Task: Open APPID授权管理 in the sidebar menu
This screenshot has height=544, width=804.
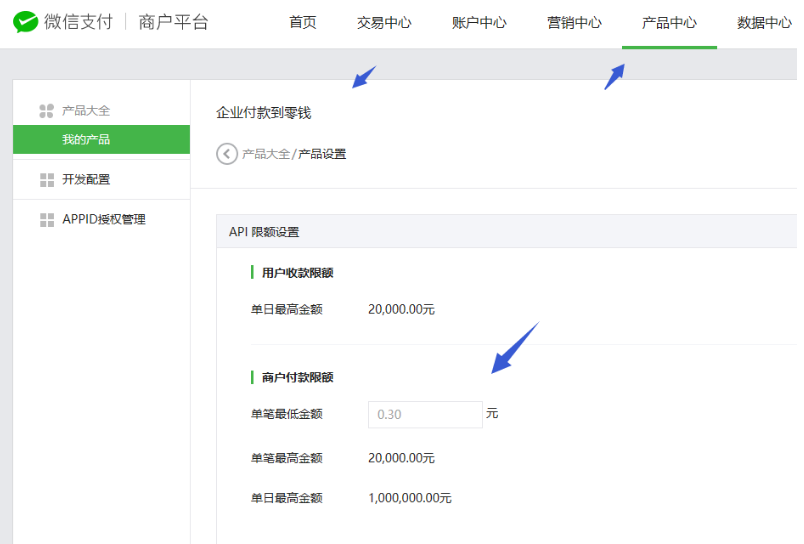Action: (104, 220)
